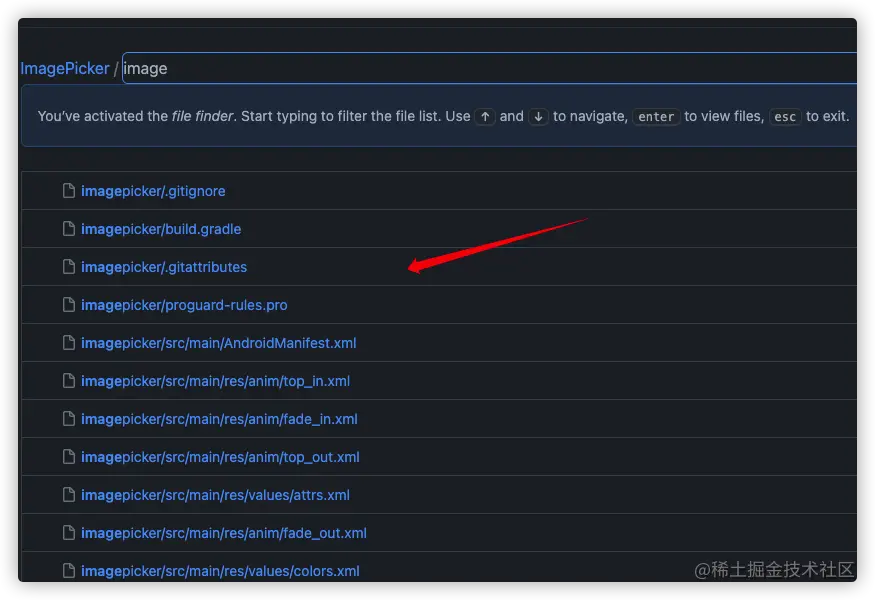Open the values/attrs.xml file link
Screen dimensions: 875x600
pos(215,495)
